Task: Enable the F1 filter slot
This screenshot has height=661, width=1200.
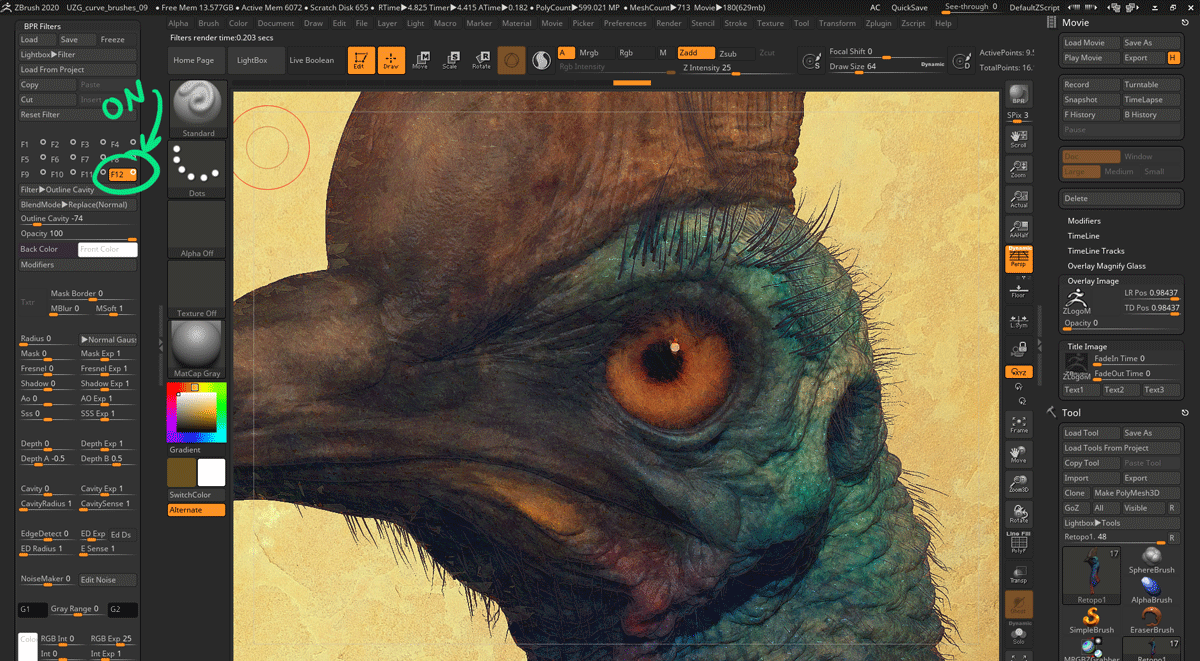Action: click(x=34, y=144)
